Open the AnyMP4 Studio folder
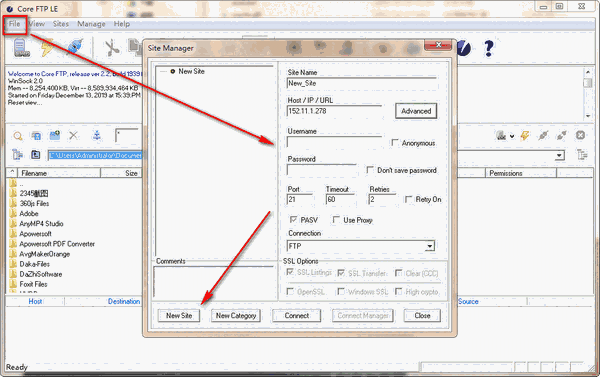 coord(41,224)
